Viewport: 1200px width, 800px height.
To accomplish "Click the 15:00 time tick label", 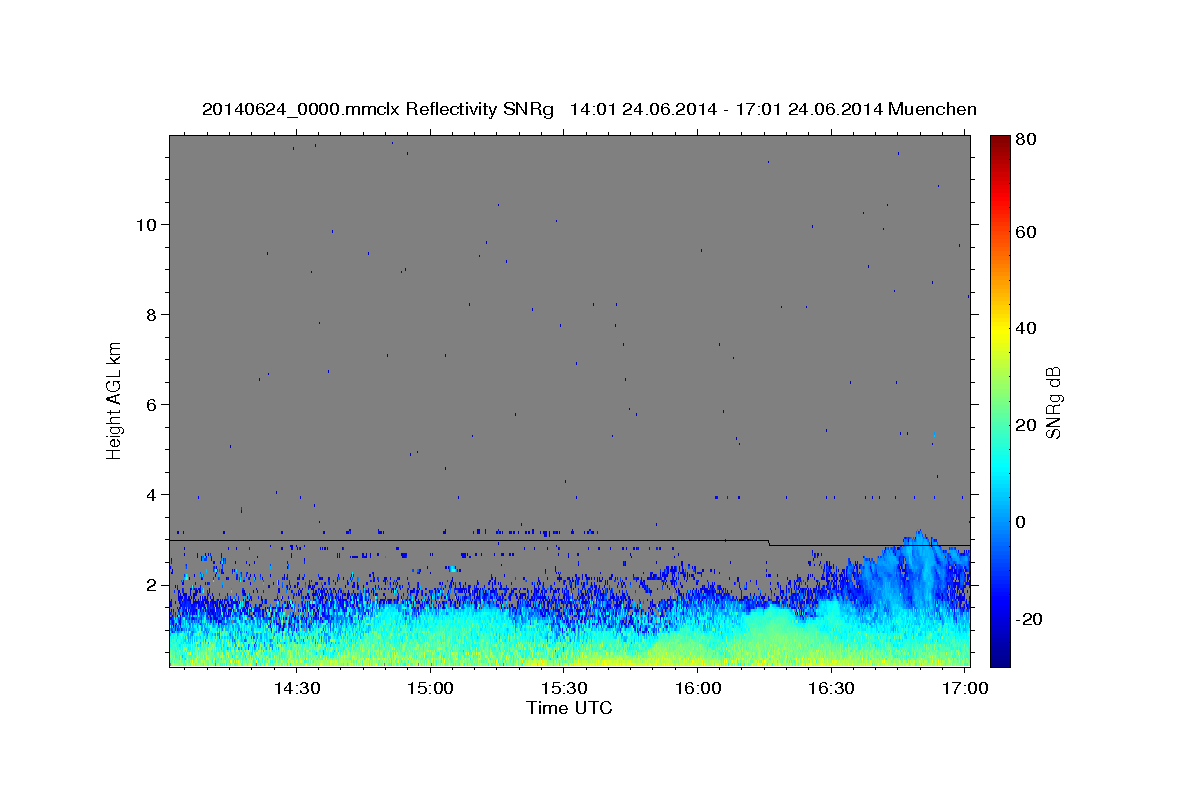I will click(x=431, y=689).
